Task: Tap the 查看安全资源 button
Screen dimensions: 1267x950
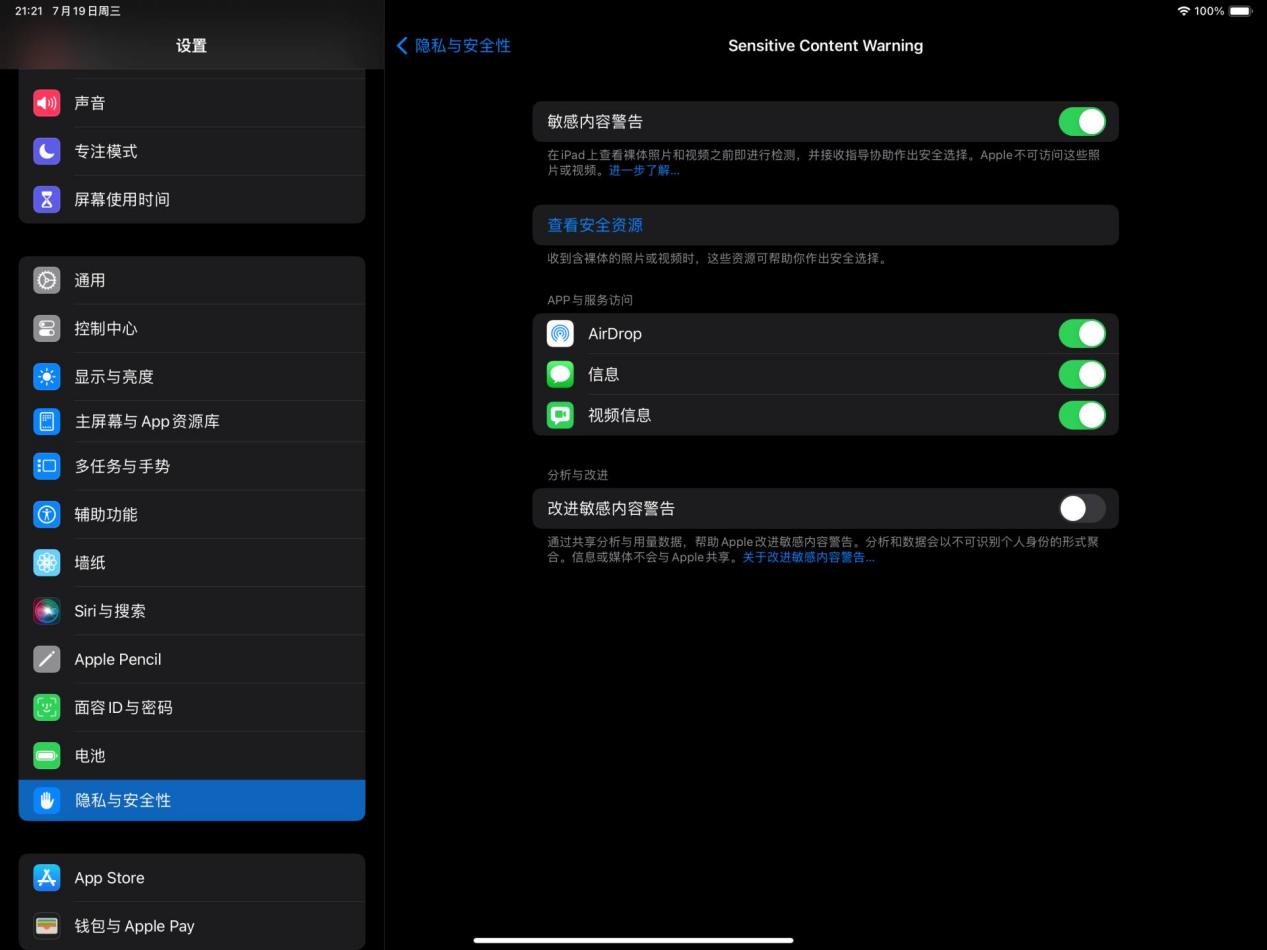Action: 595,224
